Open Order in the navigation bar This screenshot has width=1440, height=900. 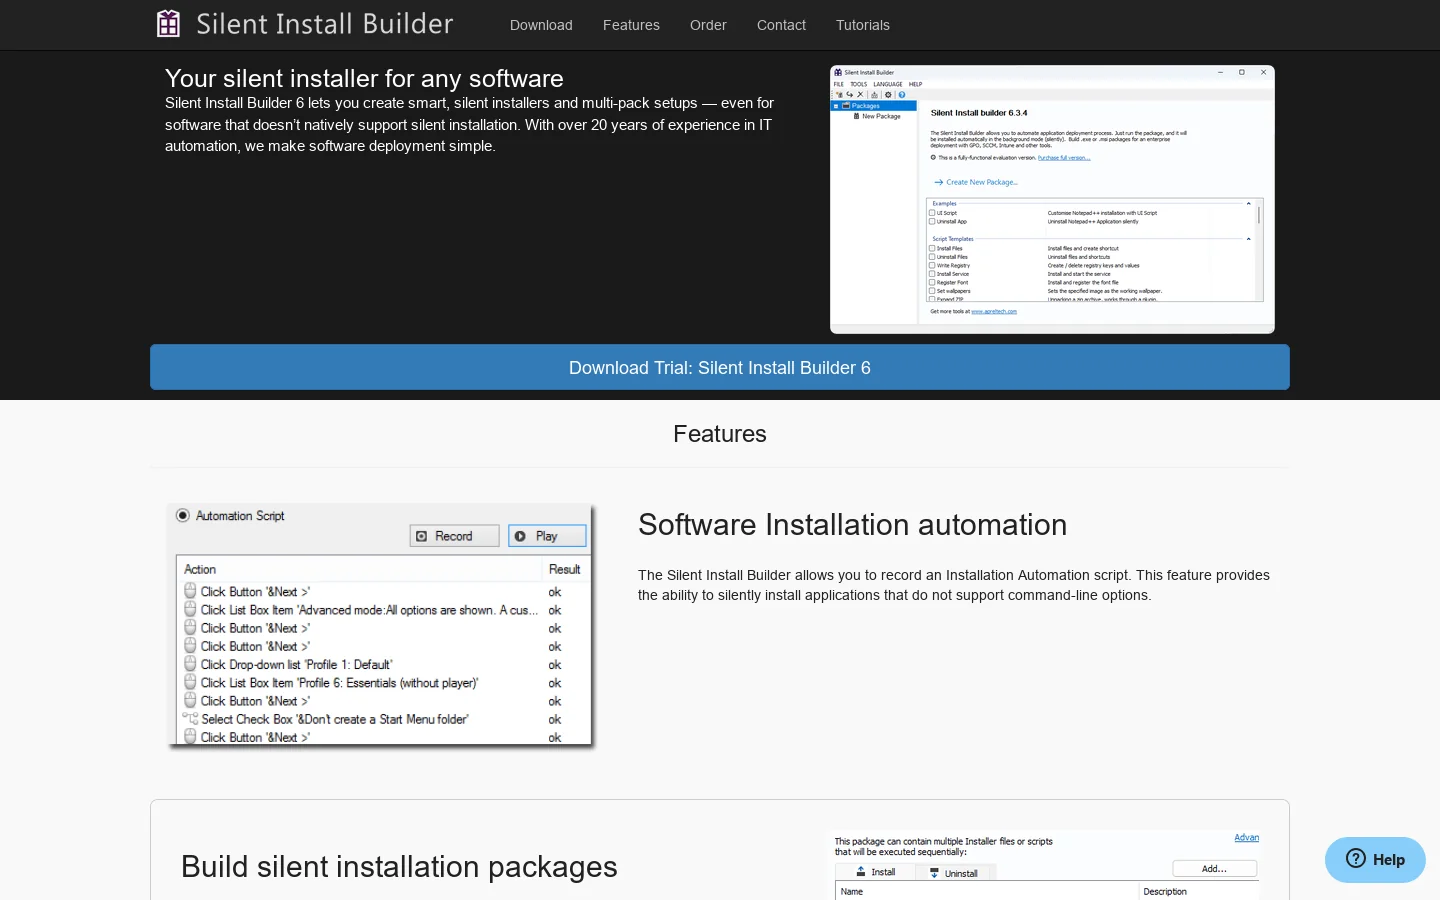[708, 25]
